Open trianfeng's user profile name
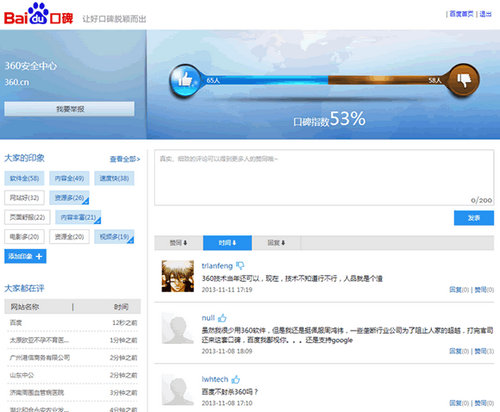This screenshot has width=500, height=412. click(x=217, y=266)
